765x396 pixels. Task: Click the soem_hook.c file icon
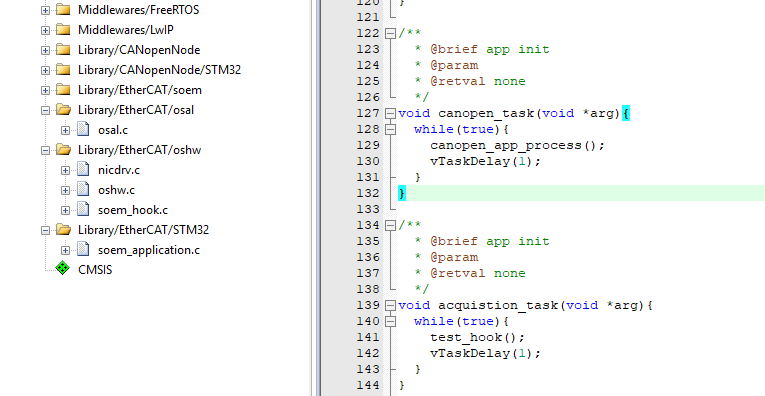83,209
